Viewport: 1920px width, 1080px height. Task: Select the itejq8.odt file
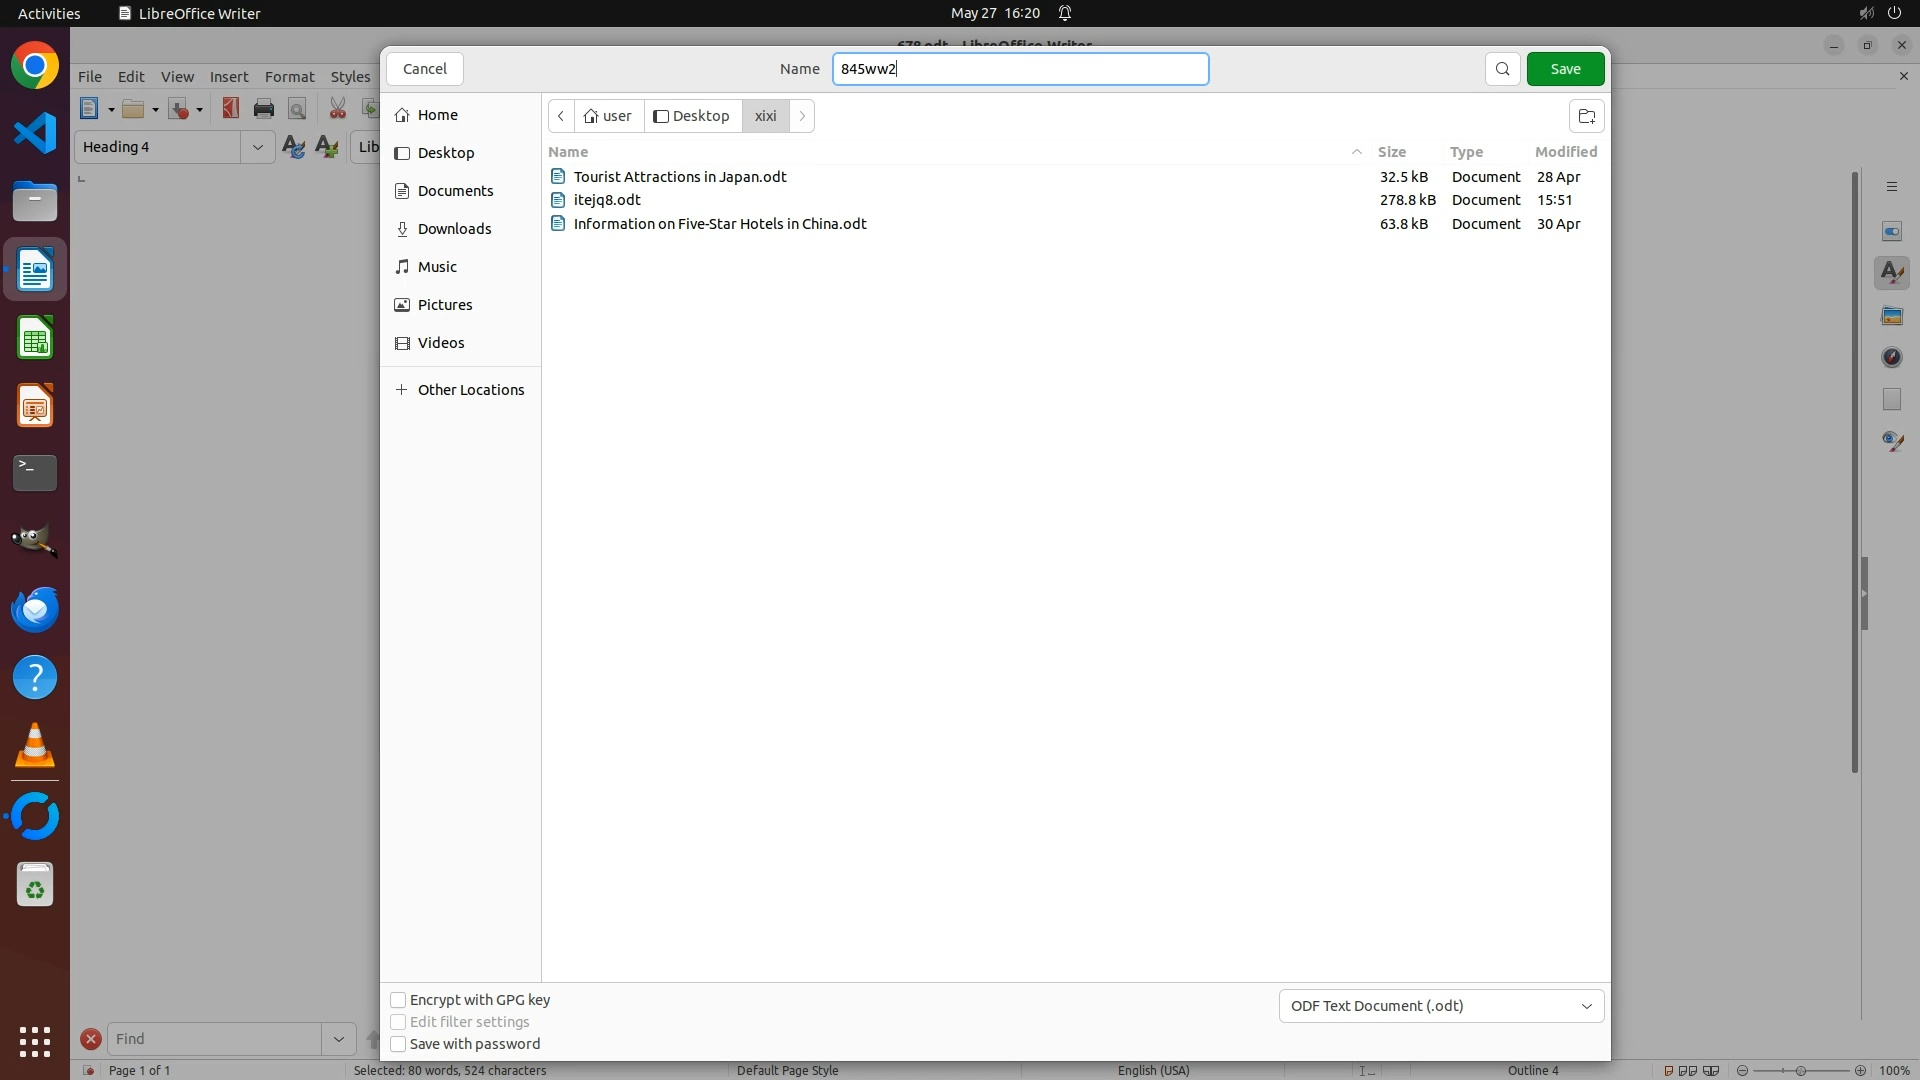607,200
